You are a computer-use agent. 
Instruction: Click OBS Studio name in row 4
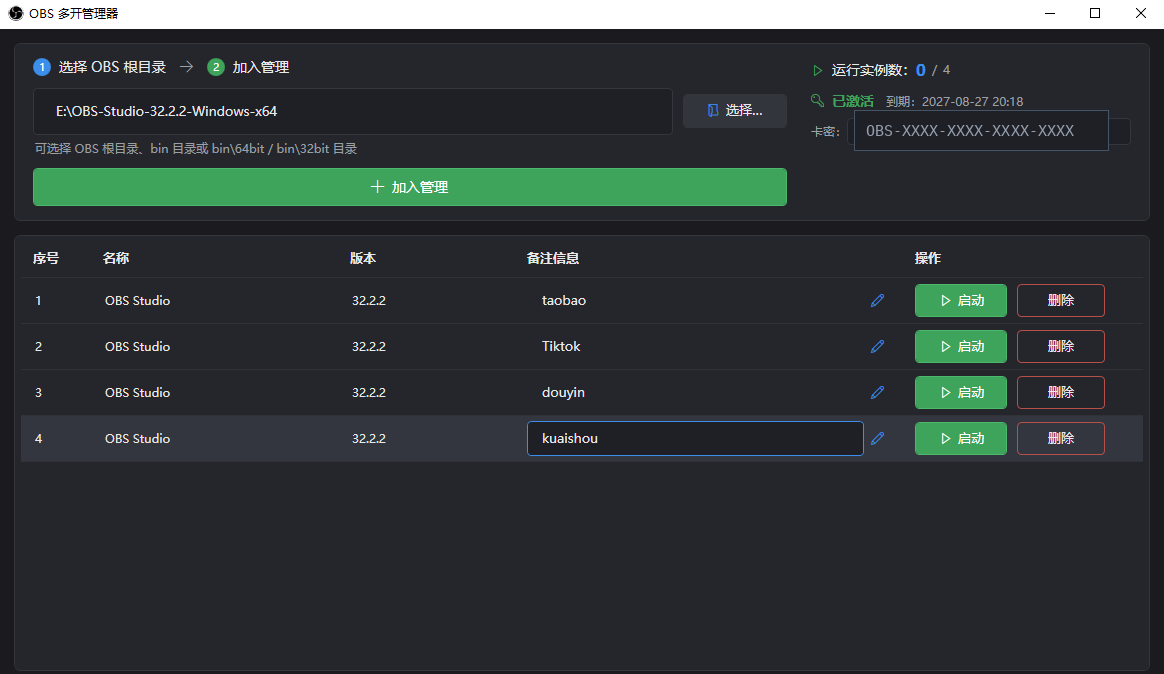[x=137, y=439]
